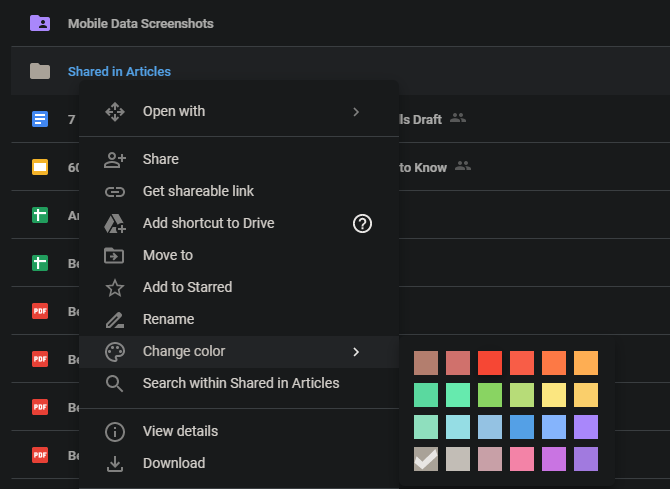Expand the Change color submenu arrow

point(356,351)
